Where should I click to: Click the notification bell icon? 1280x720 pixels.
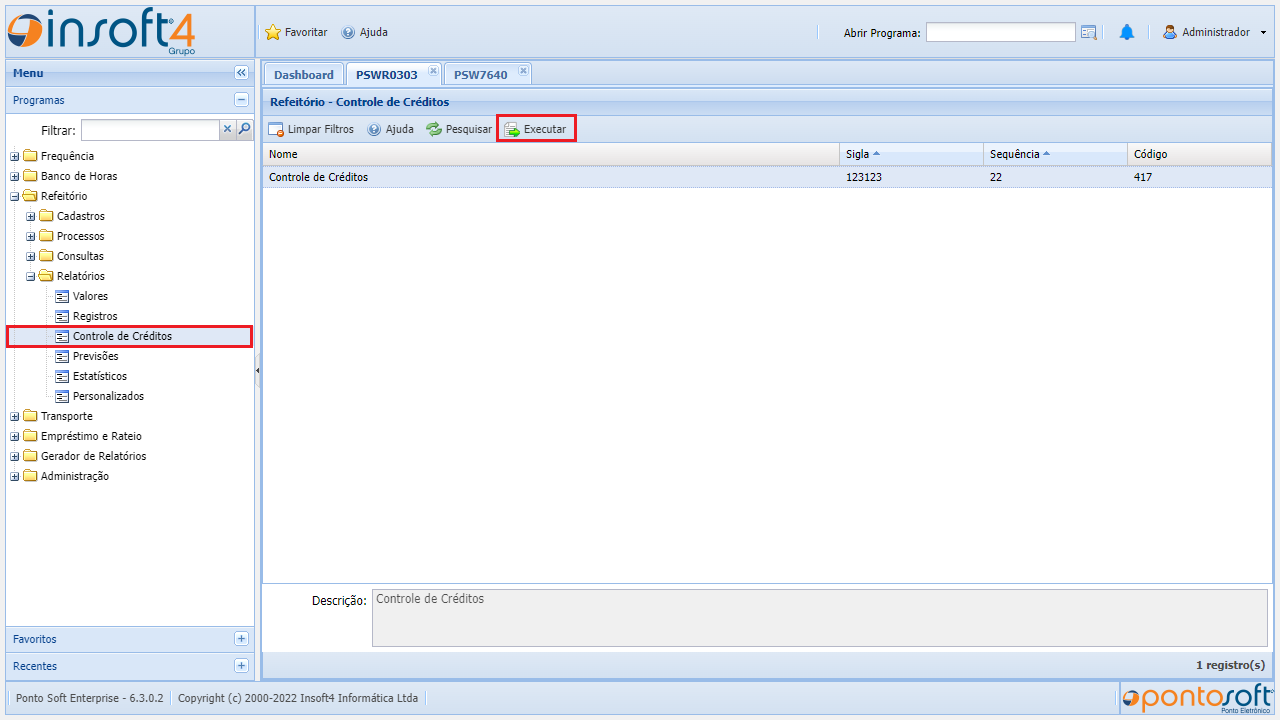click(x=1127, y=32)
